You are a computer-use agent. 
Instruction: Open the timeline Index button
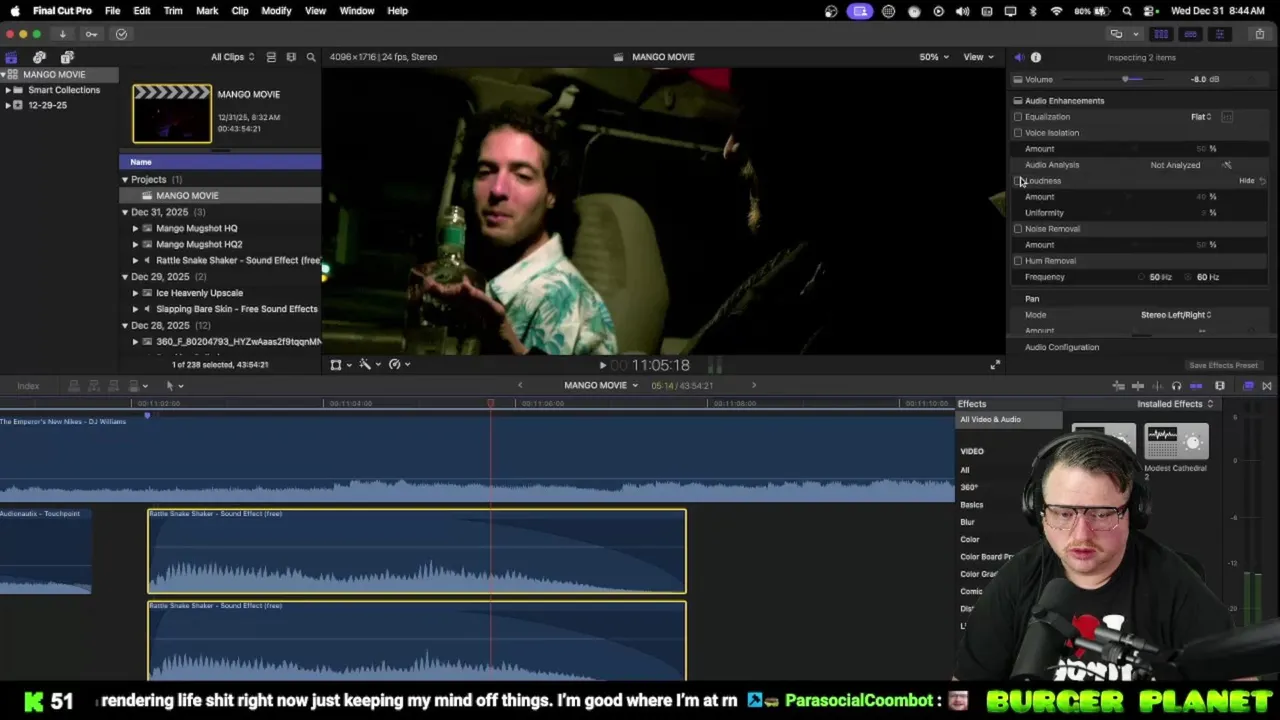click(x=28, y=386)
